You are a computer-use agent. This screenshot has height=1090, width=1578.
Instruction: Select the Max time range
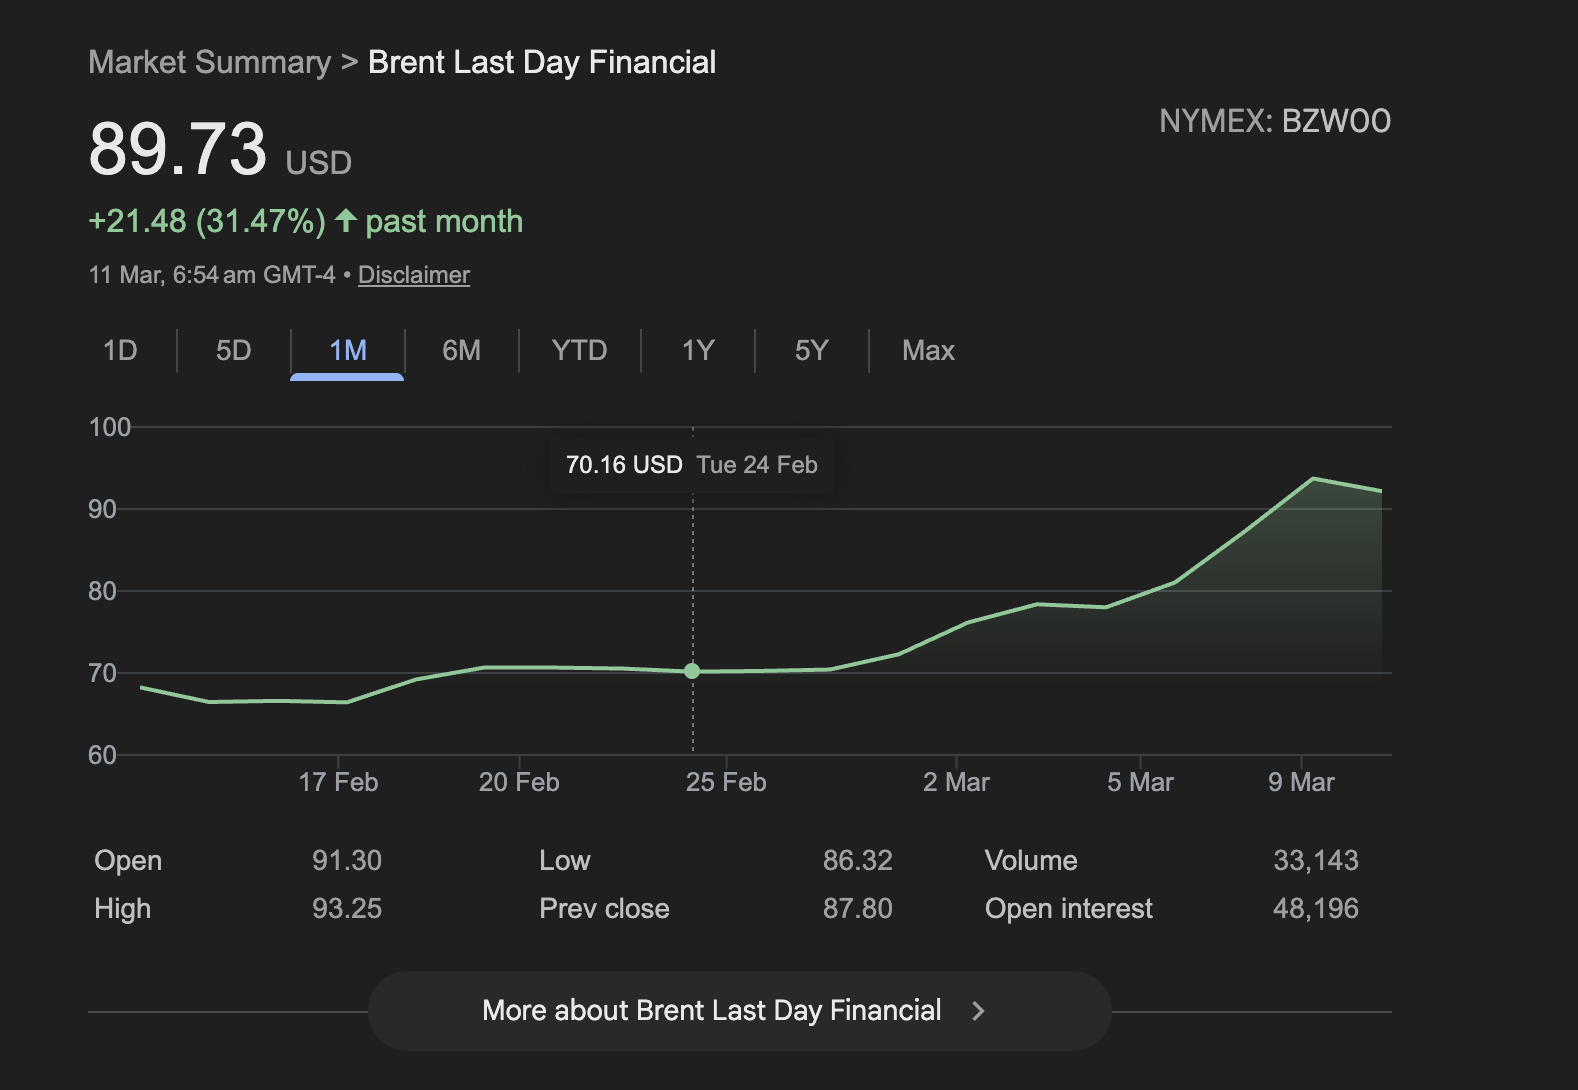(928, 351)
